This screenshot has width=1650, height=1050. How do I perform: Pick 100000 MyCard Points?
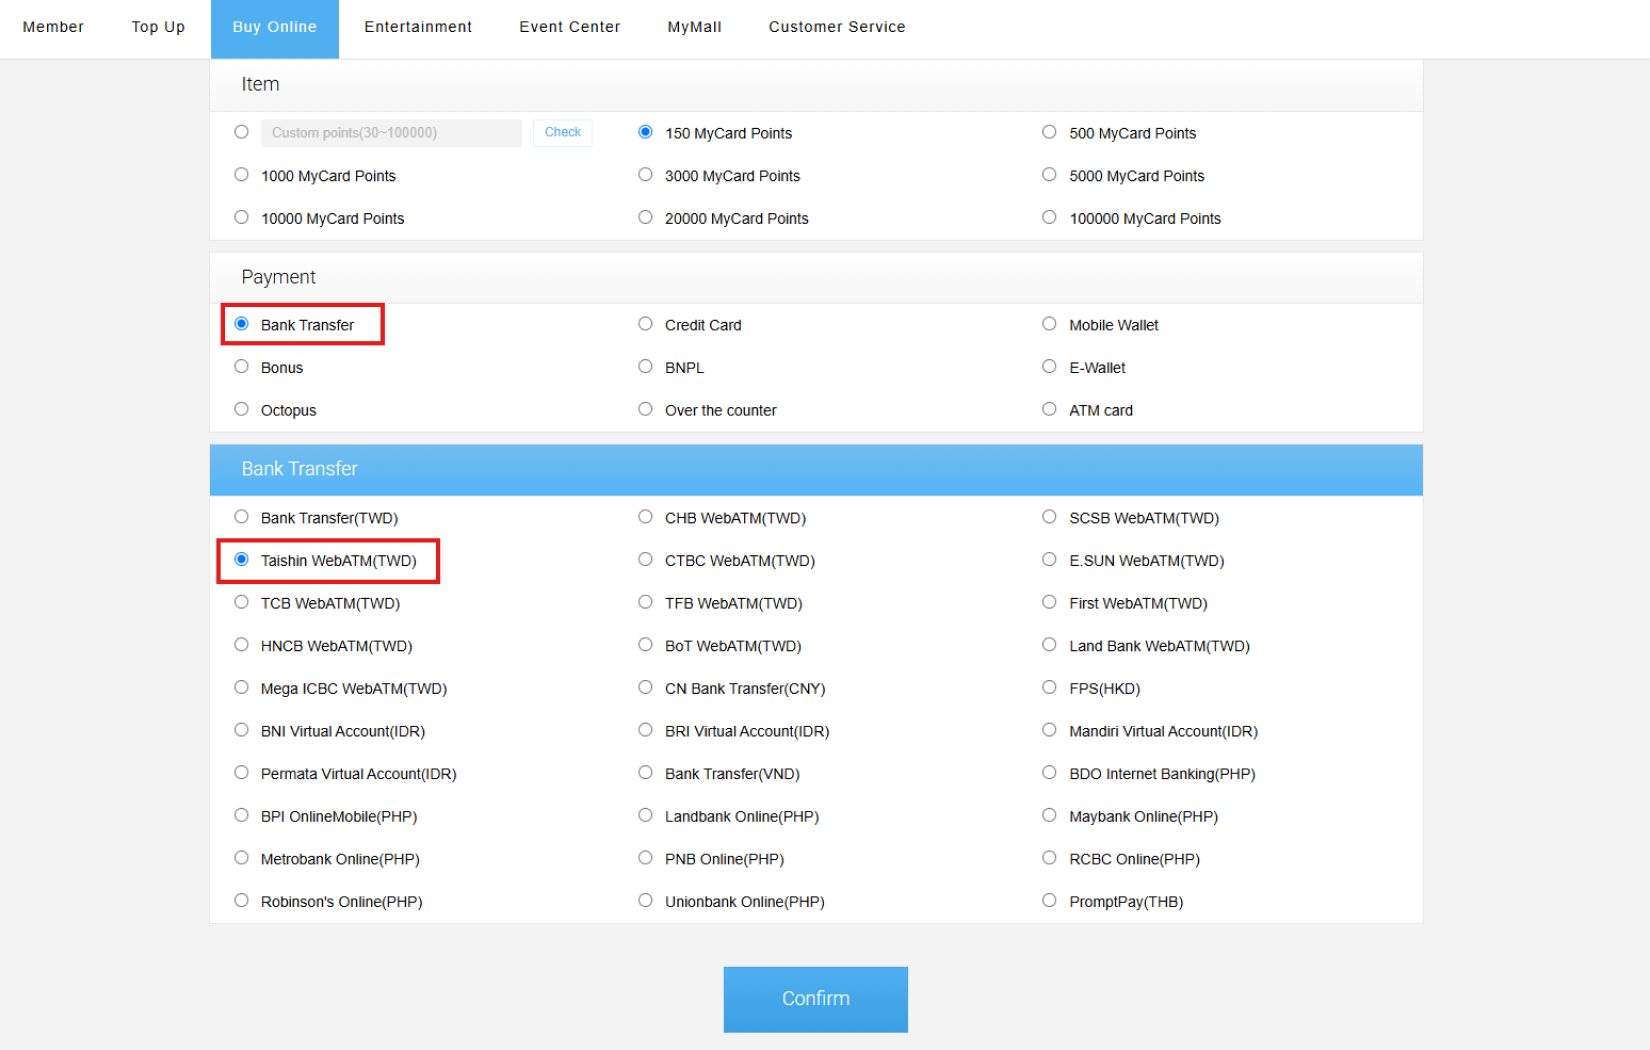pyautogui.click(x=1049, y=217)
